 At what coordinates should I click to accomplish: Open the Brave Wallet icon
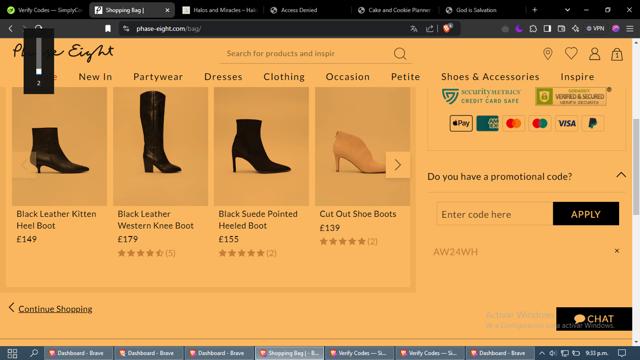(561, 29)
